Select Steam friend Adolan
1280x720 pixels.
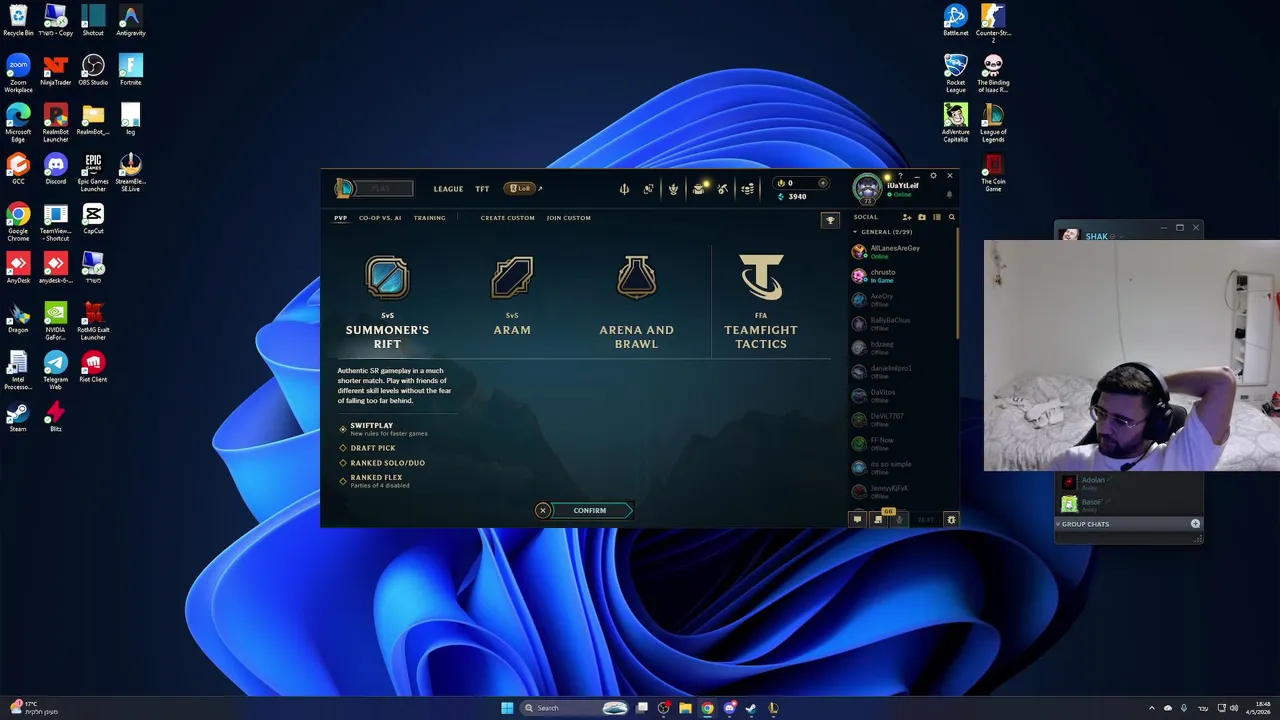pyautogui.click(x=1129, y=483)
